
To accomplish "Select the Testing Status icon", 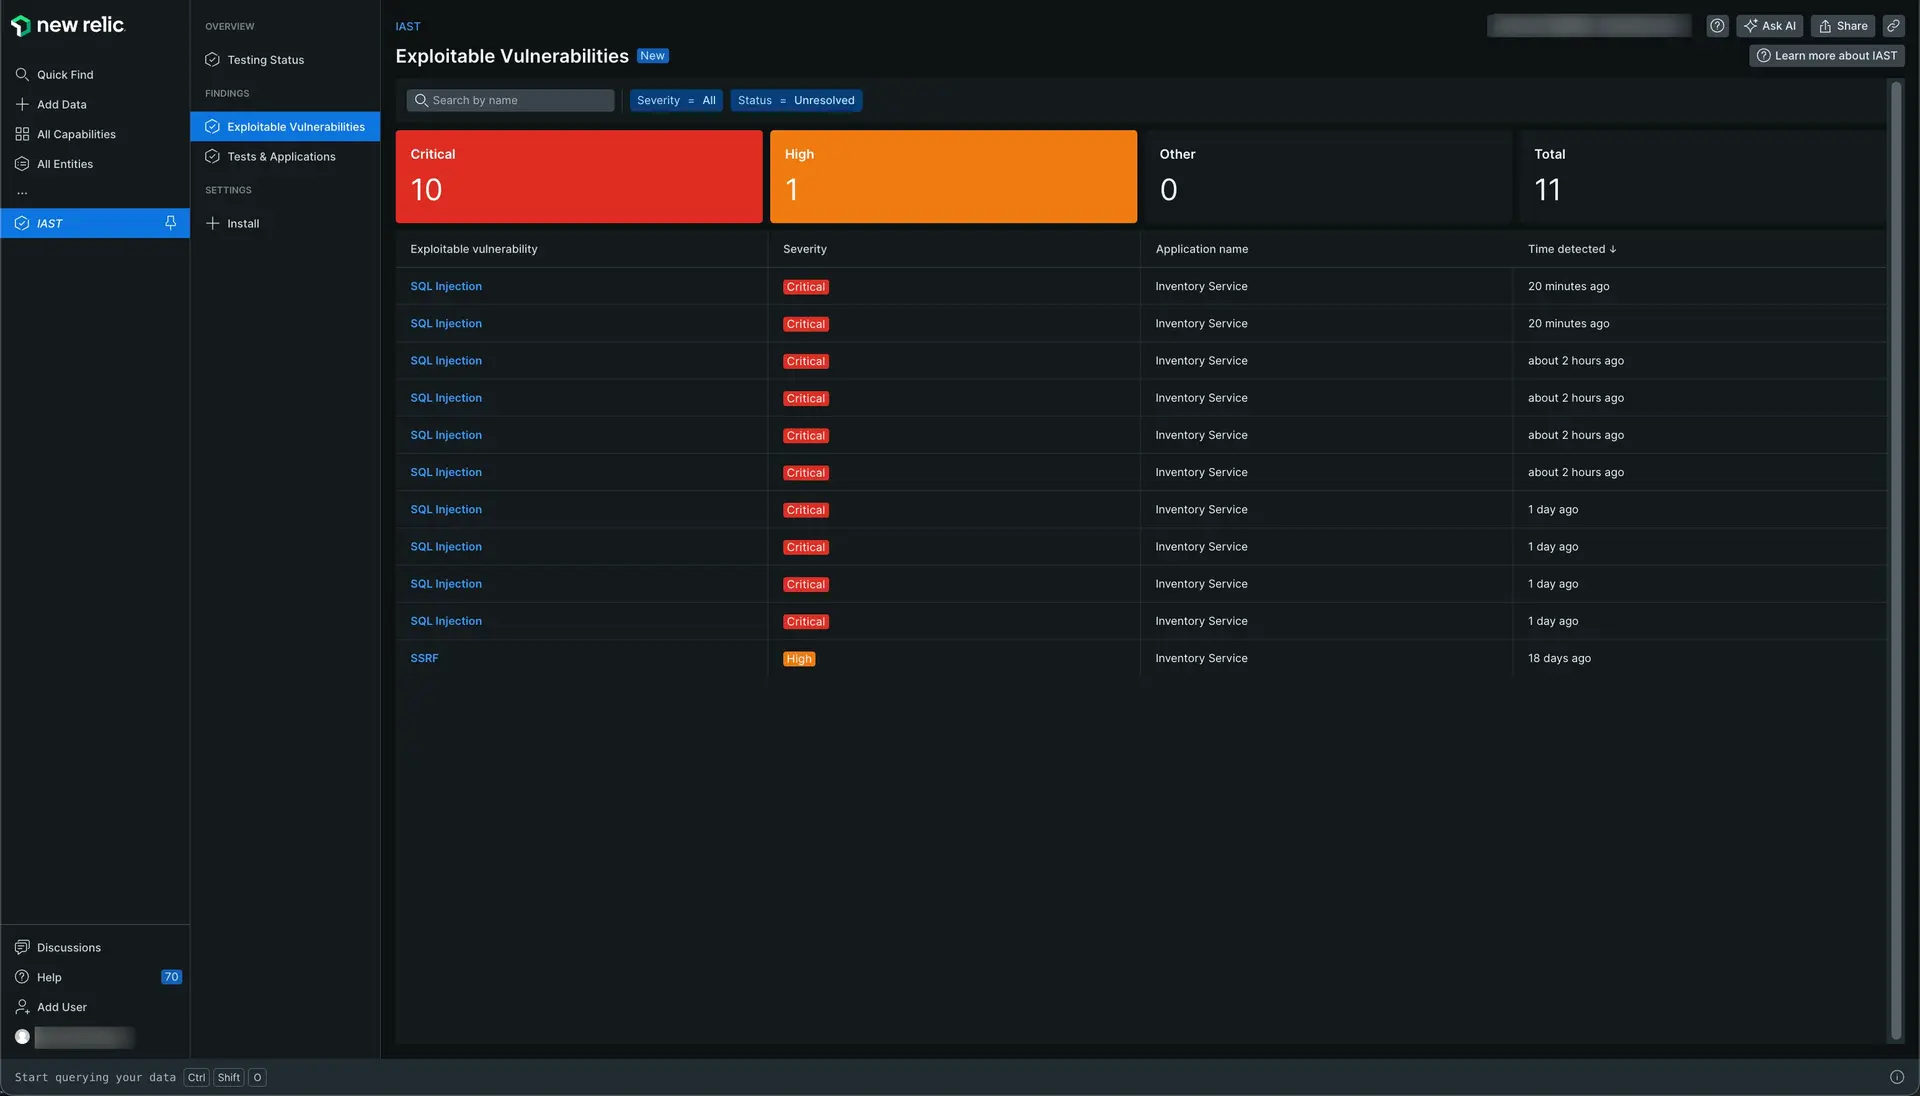I will pos(211,59).
